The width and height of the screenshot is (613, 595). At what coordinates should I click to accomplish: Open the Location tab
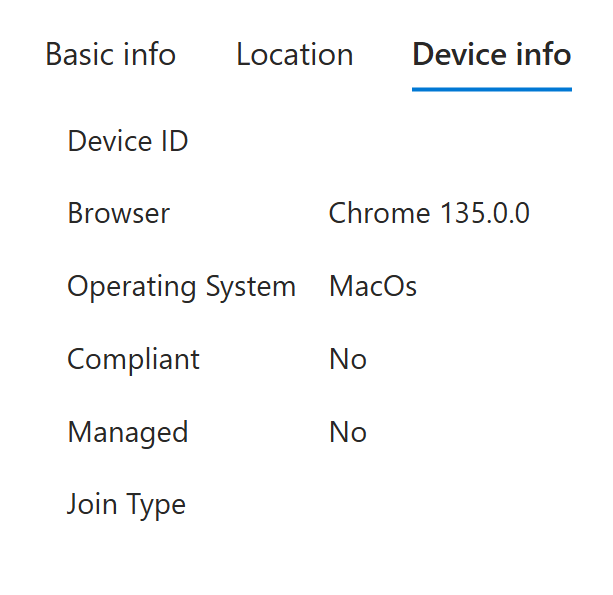click(x=294, y=54)
